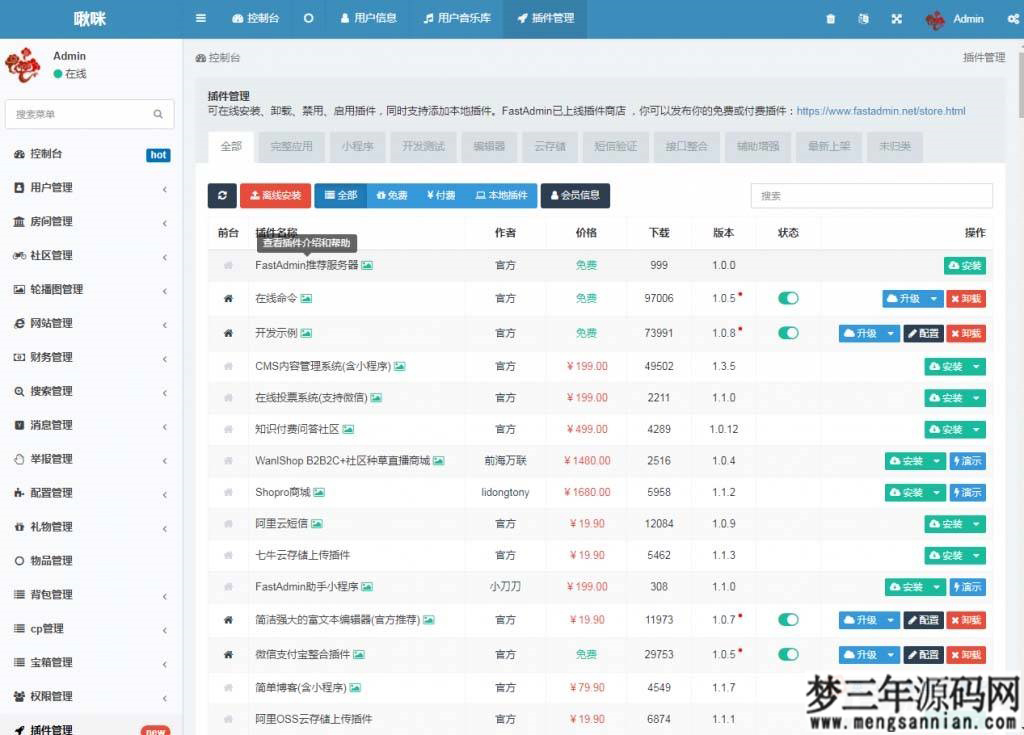The width and height of the screenshot is (1024, 735).
Task: Disable the 在线命令 plugin toggle
Action: pyautogui.click(x=788, y=298)
